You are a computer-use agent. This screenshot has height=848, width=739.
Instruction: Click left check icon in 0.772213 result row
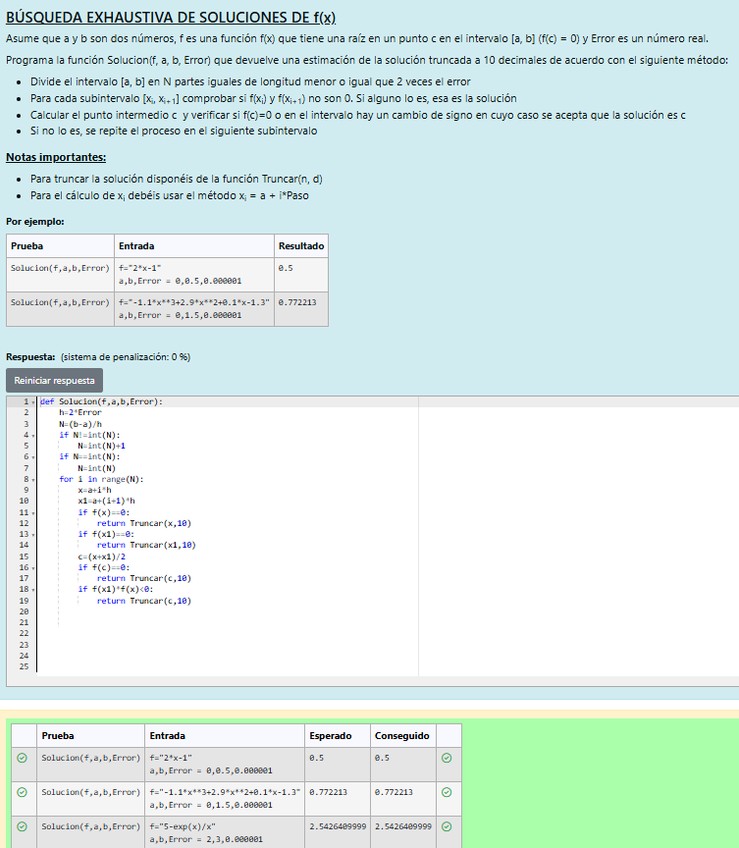(22, 792)
